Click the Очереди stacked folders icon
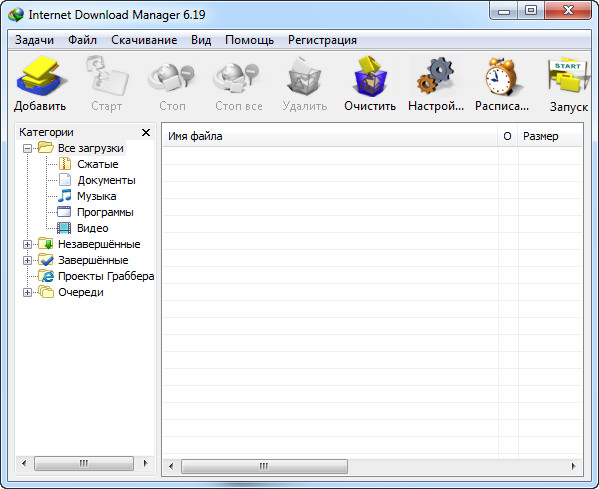The height and width of the screenshot is (489, 599). (46, 292)
